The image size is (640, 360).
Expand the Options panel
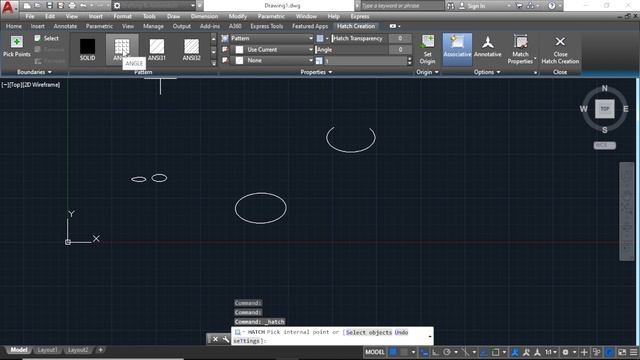(x=487, y=72)
